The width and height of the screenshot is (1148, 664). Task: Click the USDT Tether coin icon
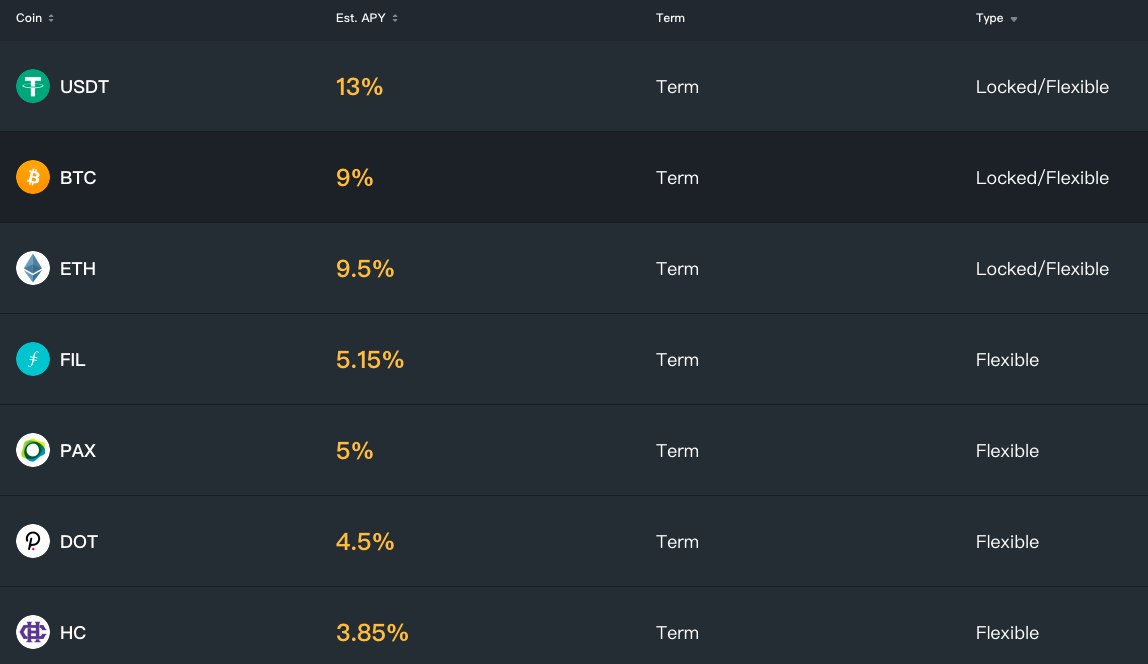pos(33,86)
